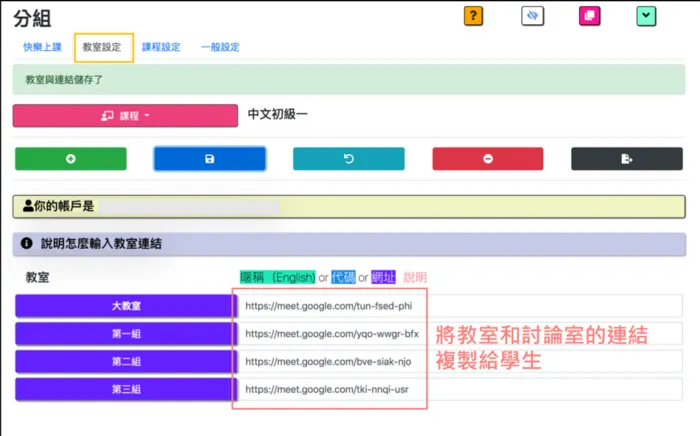
Task: Click the 第一組 button
Action: [126, 334]
